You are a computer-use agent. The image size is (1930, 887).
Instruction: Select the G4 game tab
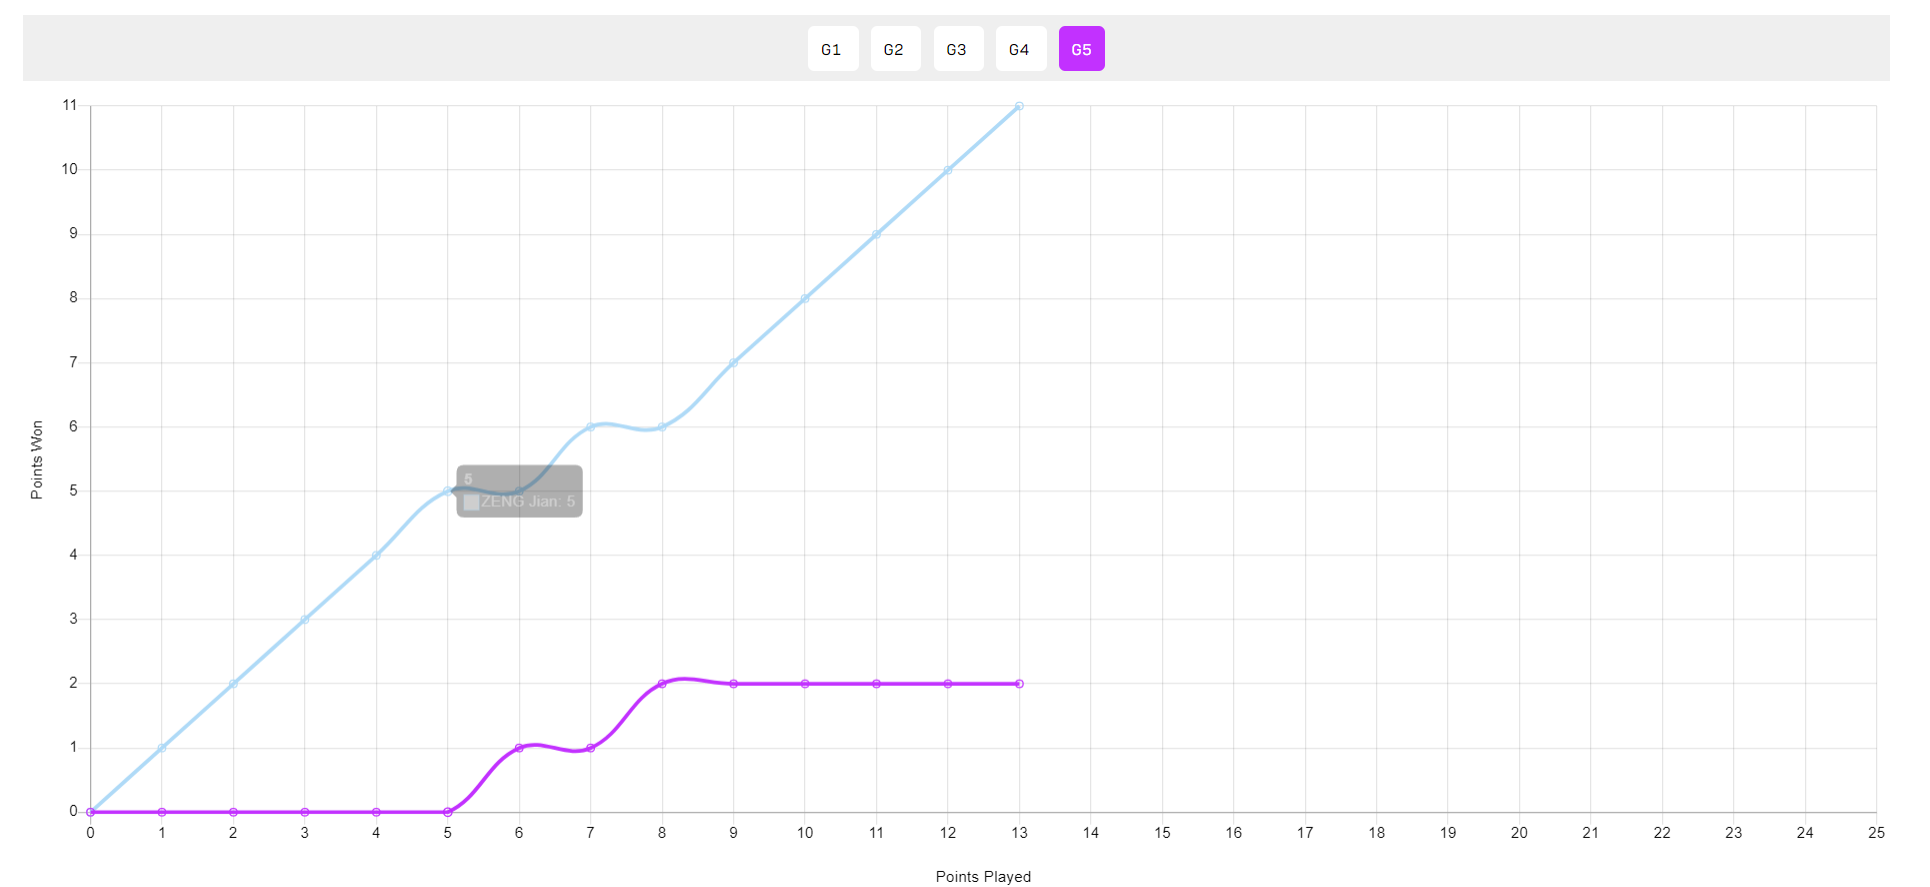click(x=1020, y=49)
